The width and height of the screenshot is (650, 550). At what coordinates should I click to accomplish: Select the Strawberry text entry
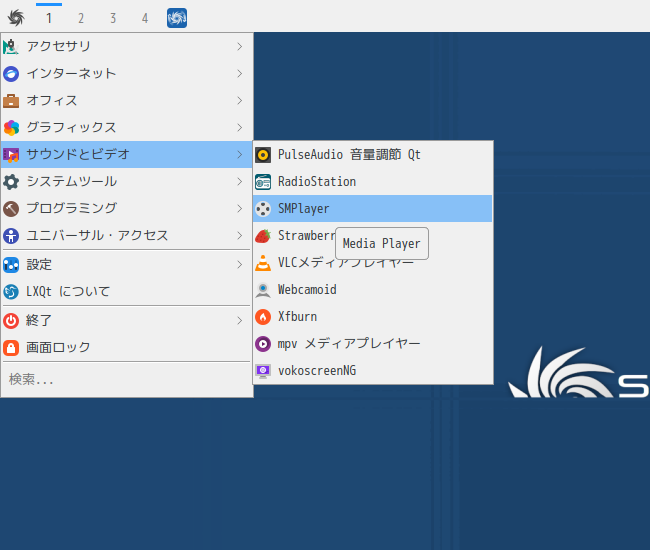[x=306, y=235]
